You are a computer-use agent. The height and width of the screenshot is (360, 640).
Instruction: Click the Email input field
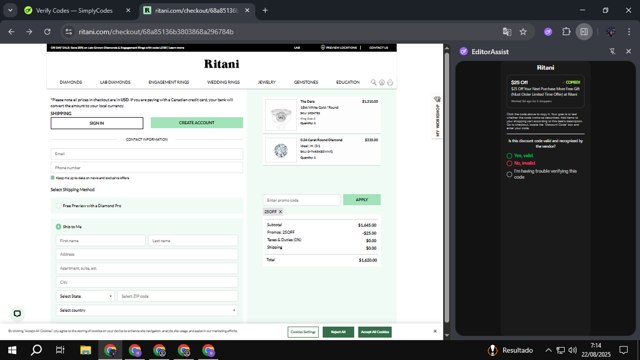147,154
